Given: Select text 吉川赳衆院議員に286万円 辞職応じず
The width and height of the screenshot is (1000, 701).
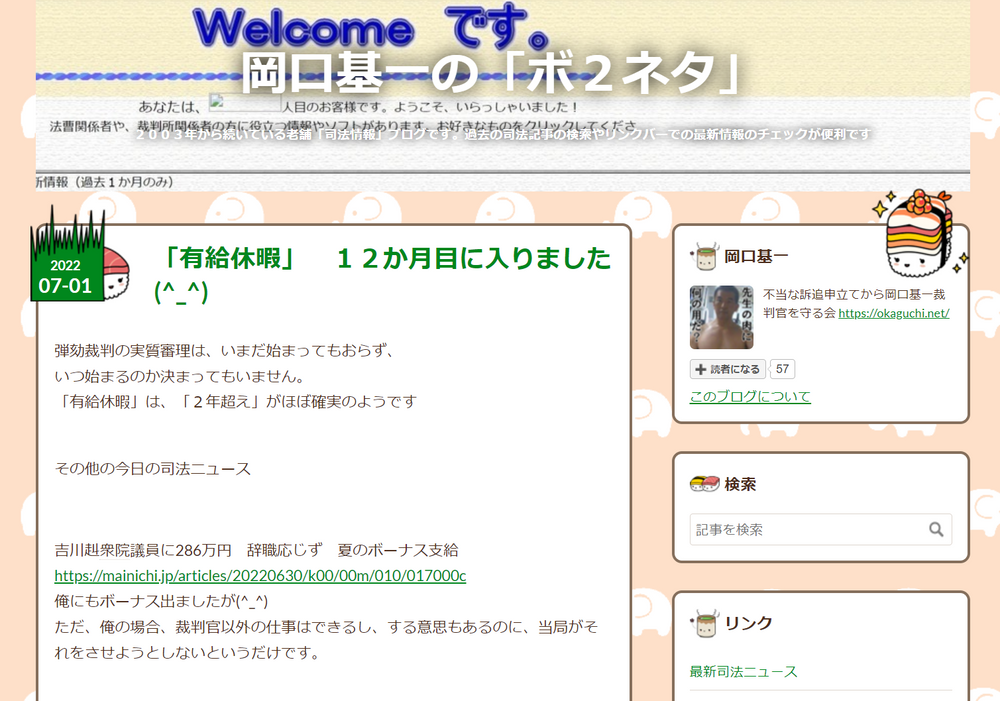Looking at the screenshot, I should [x=189, y=550].
